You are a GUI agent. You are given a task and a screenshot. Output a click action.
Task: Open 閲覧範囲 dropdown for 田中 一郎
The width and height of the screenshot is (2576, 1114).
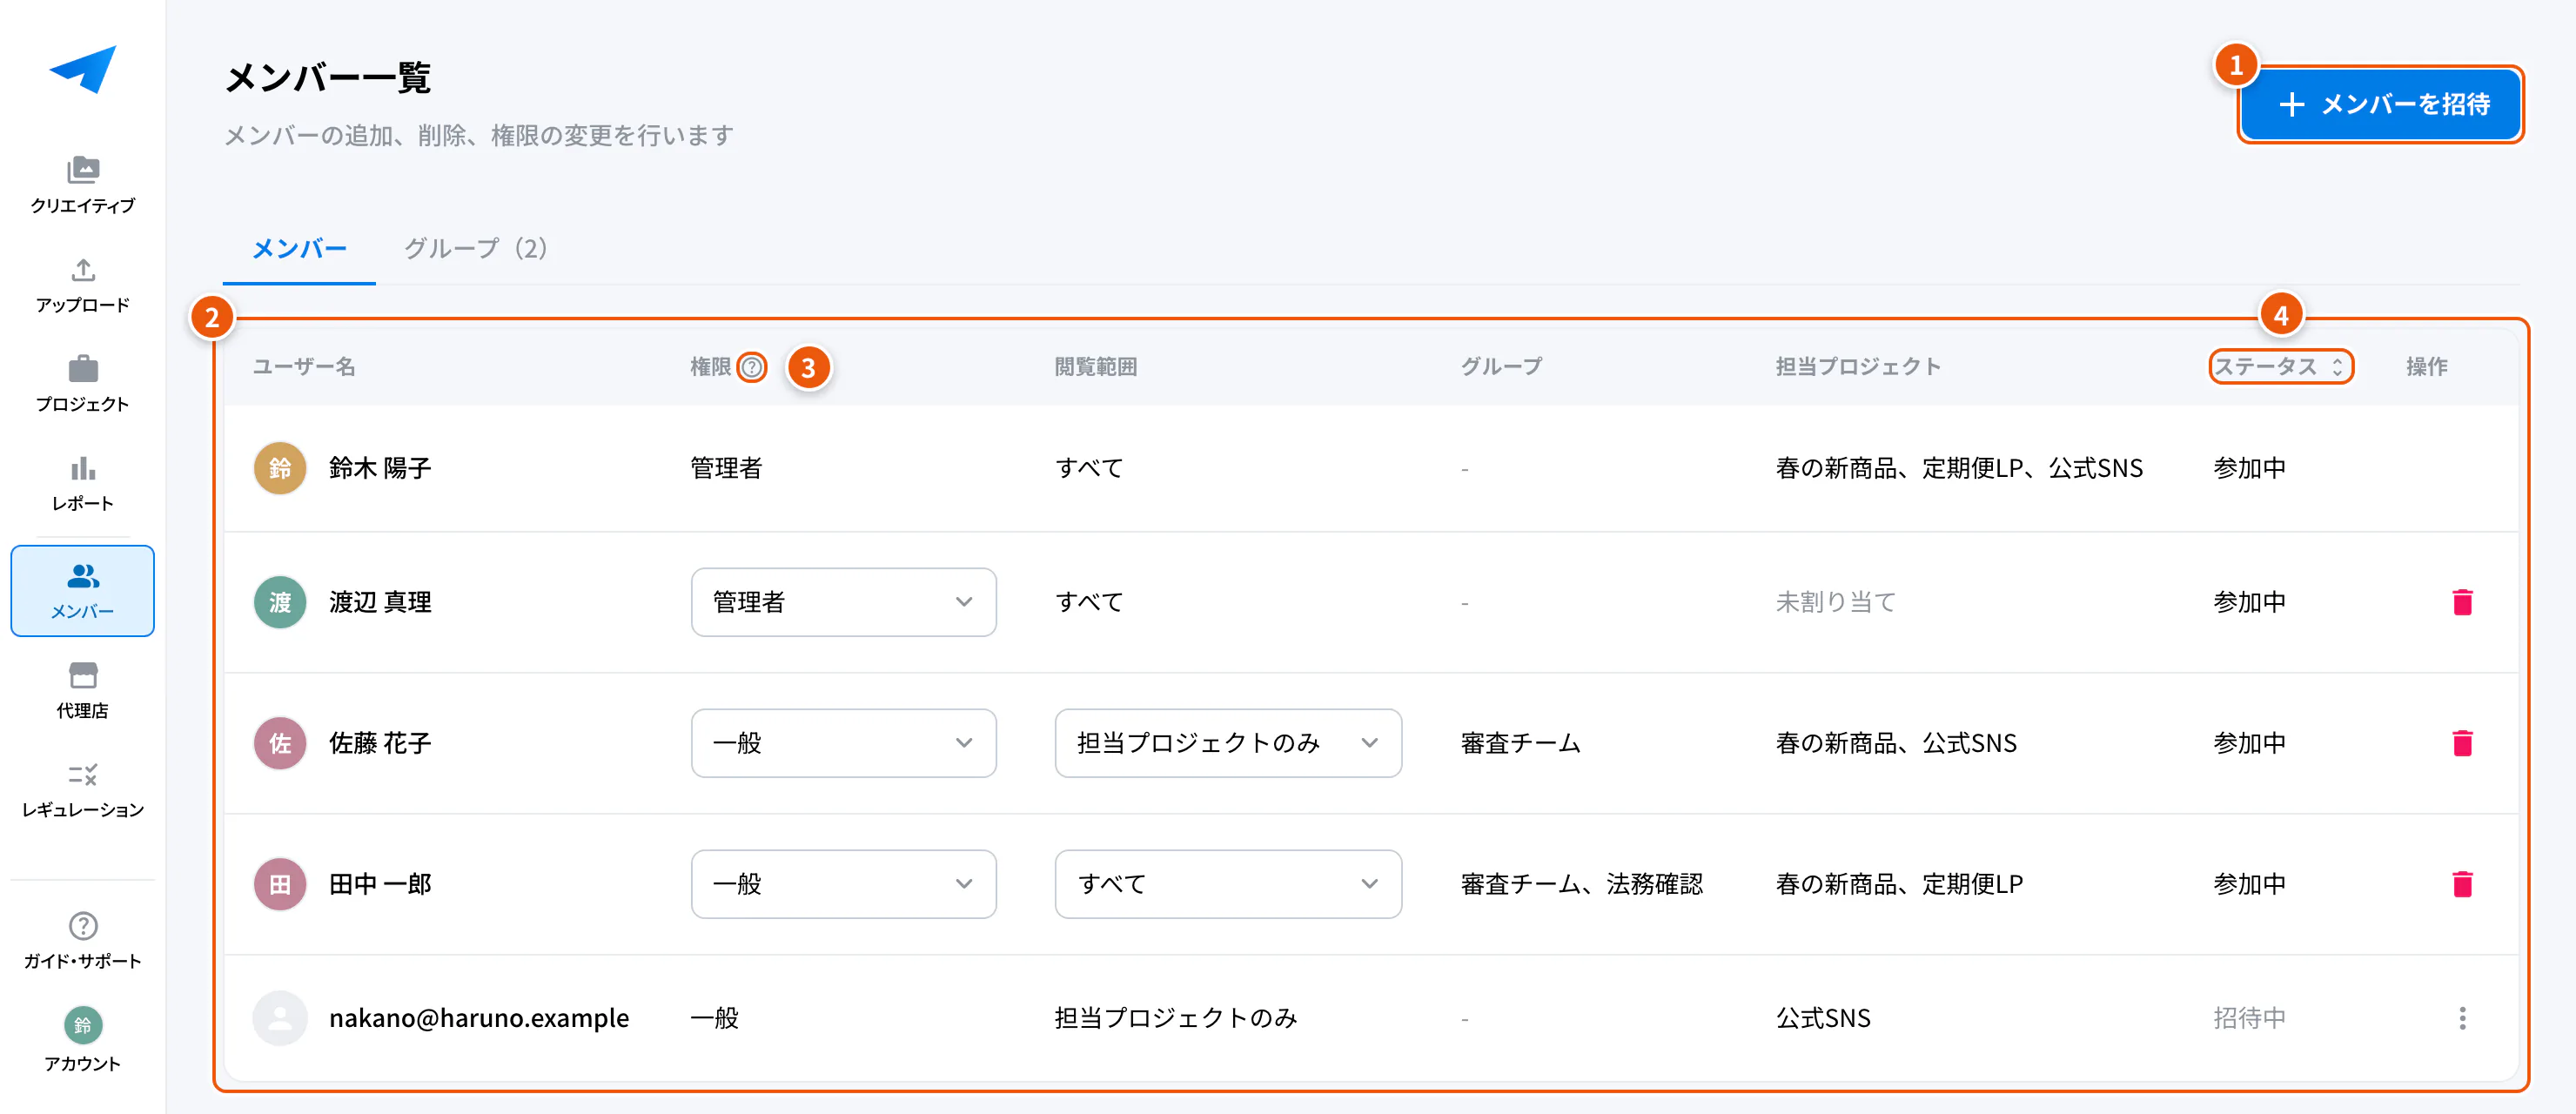coord(1228,884)
